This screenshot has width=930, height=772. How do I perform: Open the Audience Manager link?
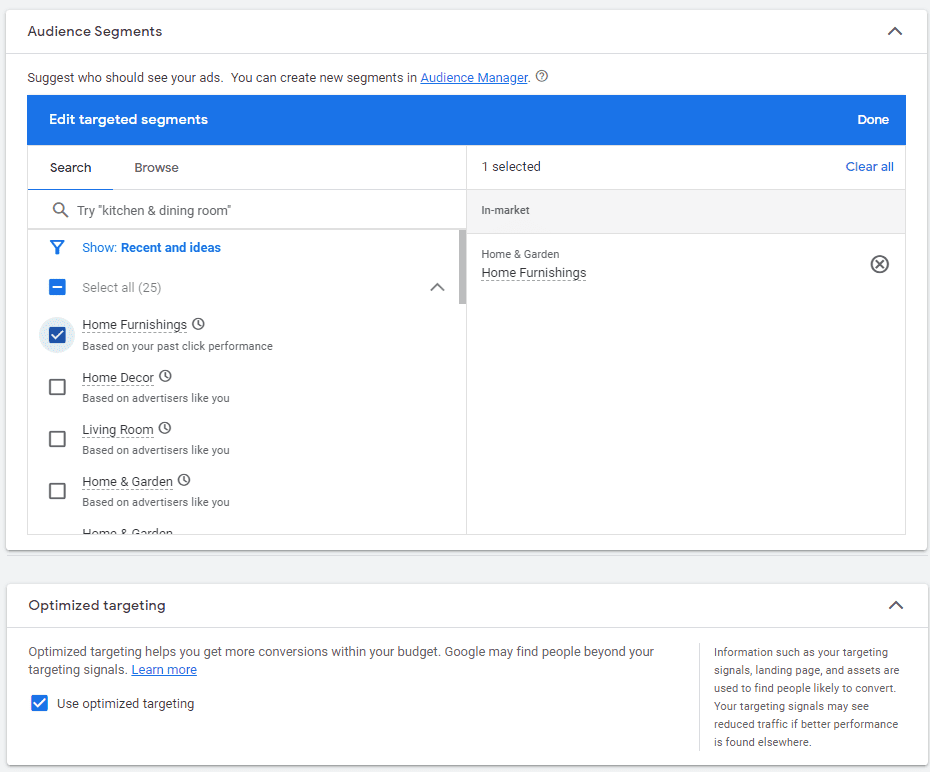pyautogui.click(x=473, y=78)
